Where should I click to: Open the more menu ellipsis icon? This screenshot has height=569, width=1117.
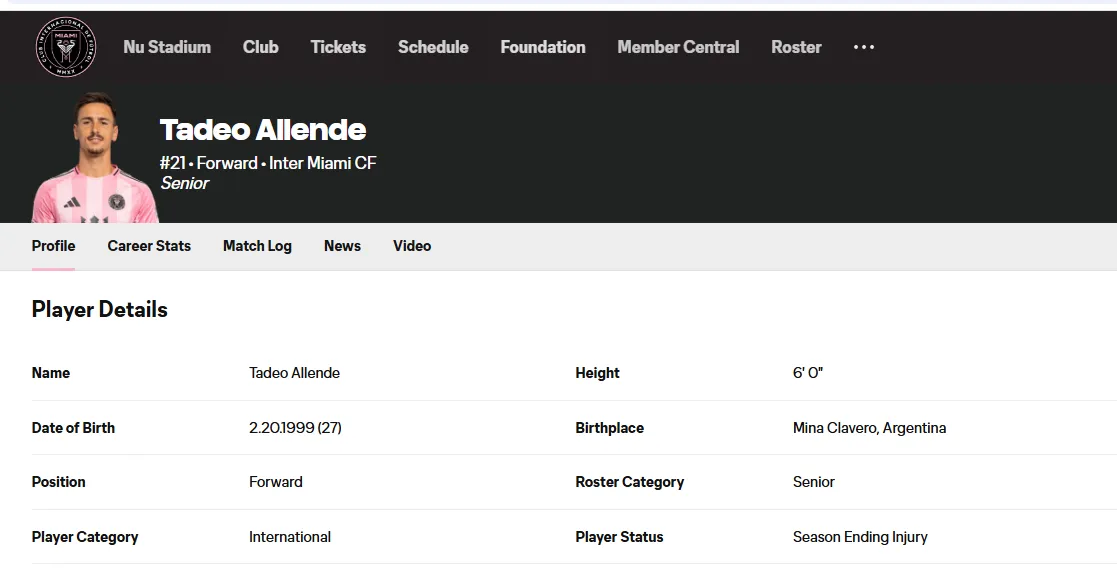coord(863,47)
